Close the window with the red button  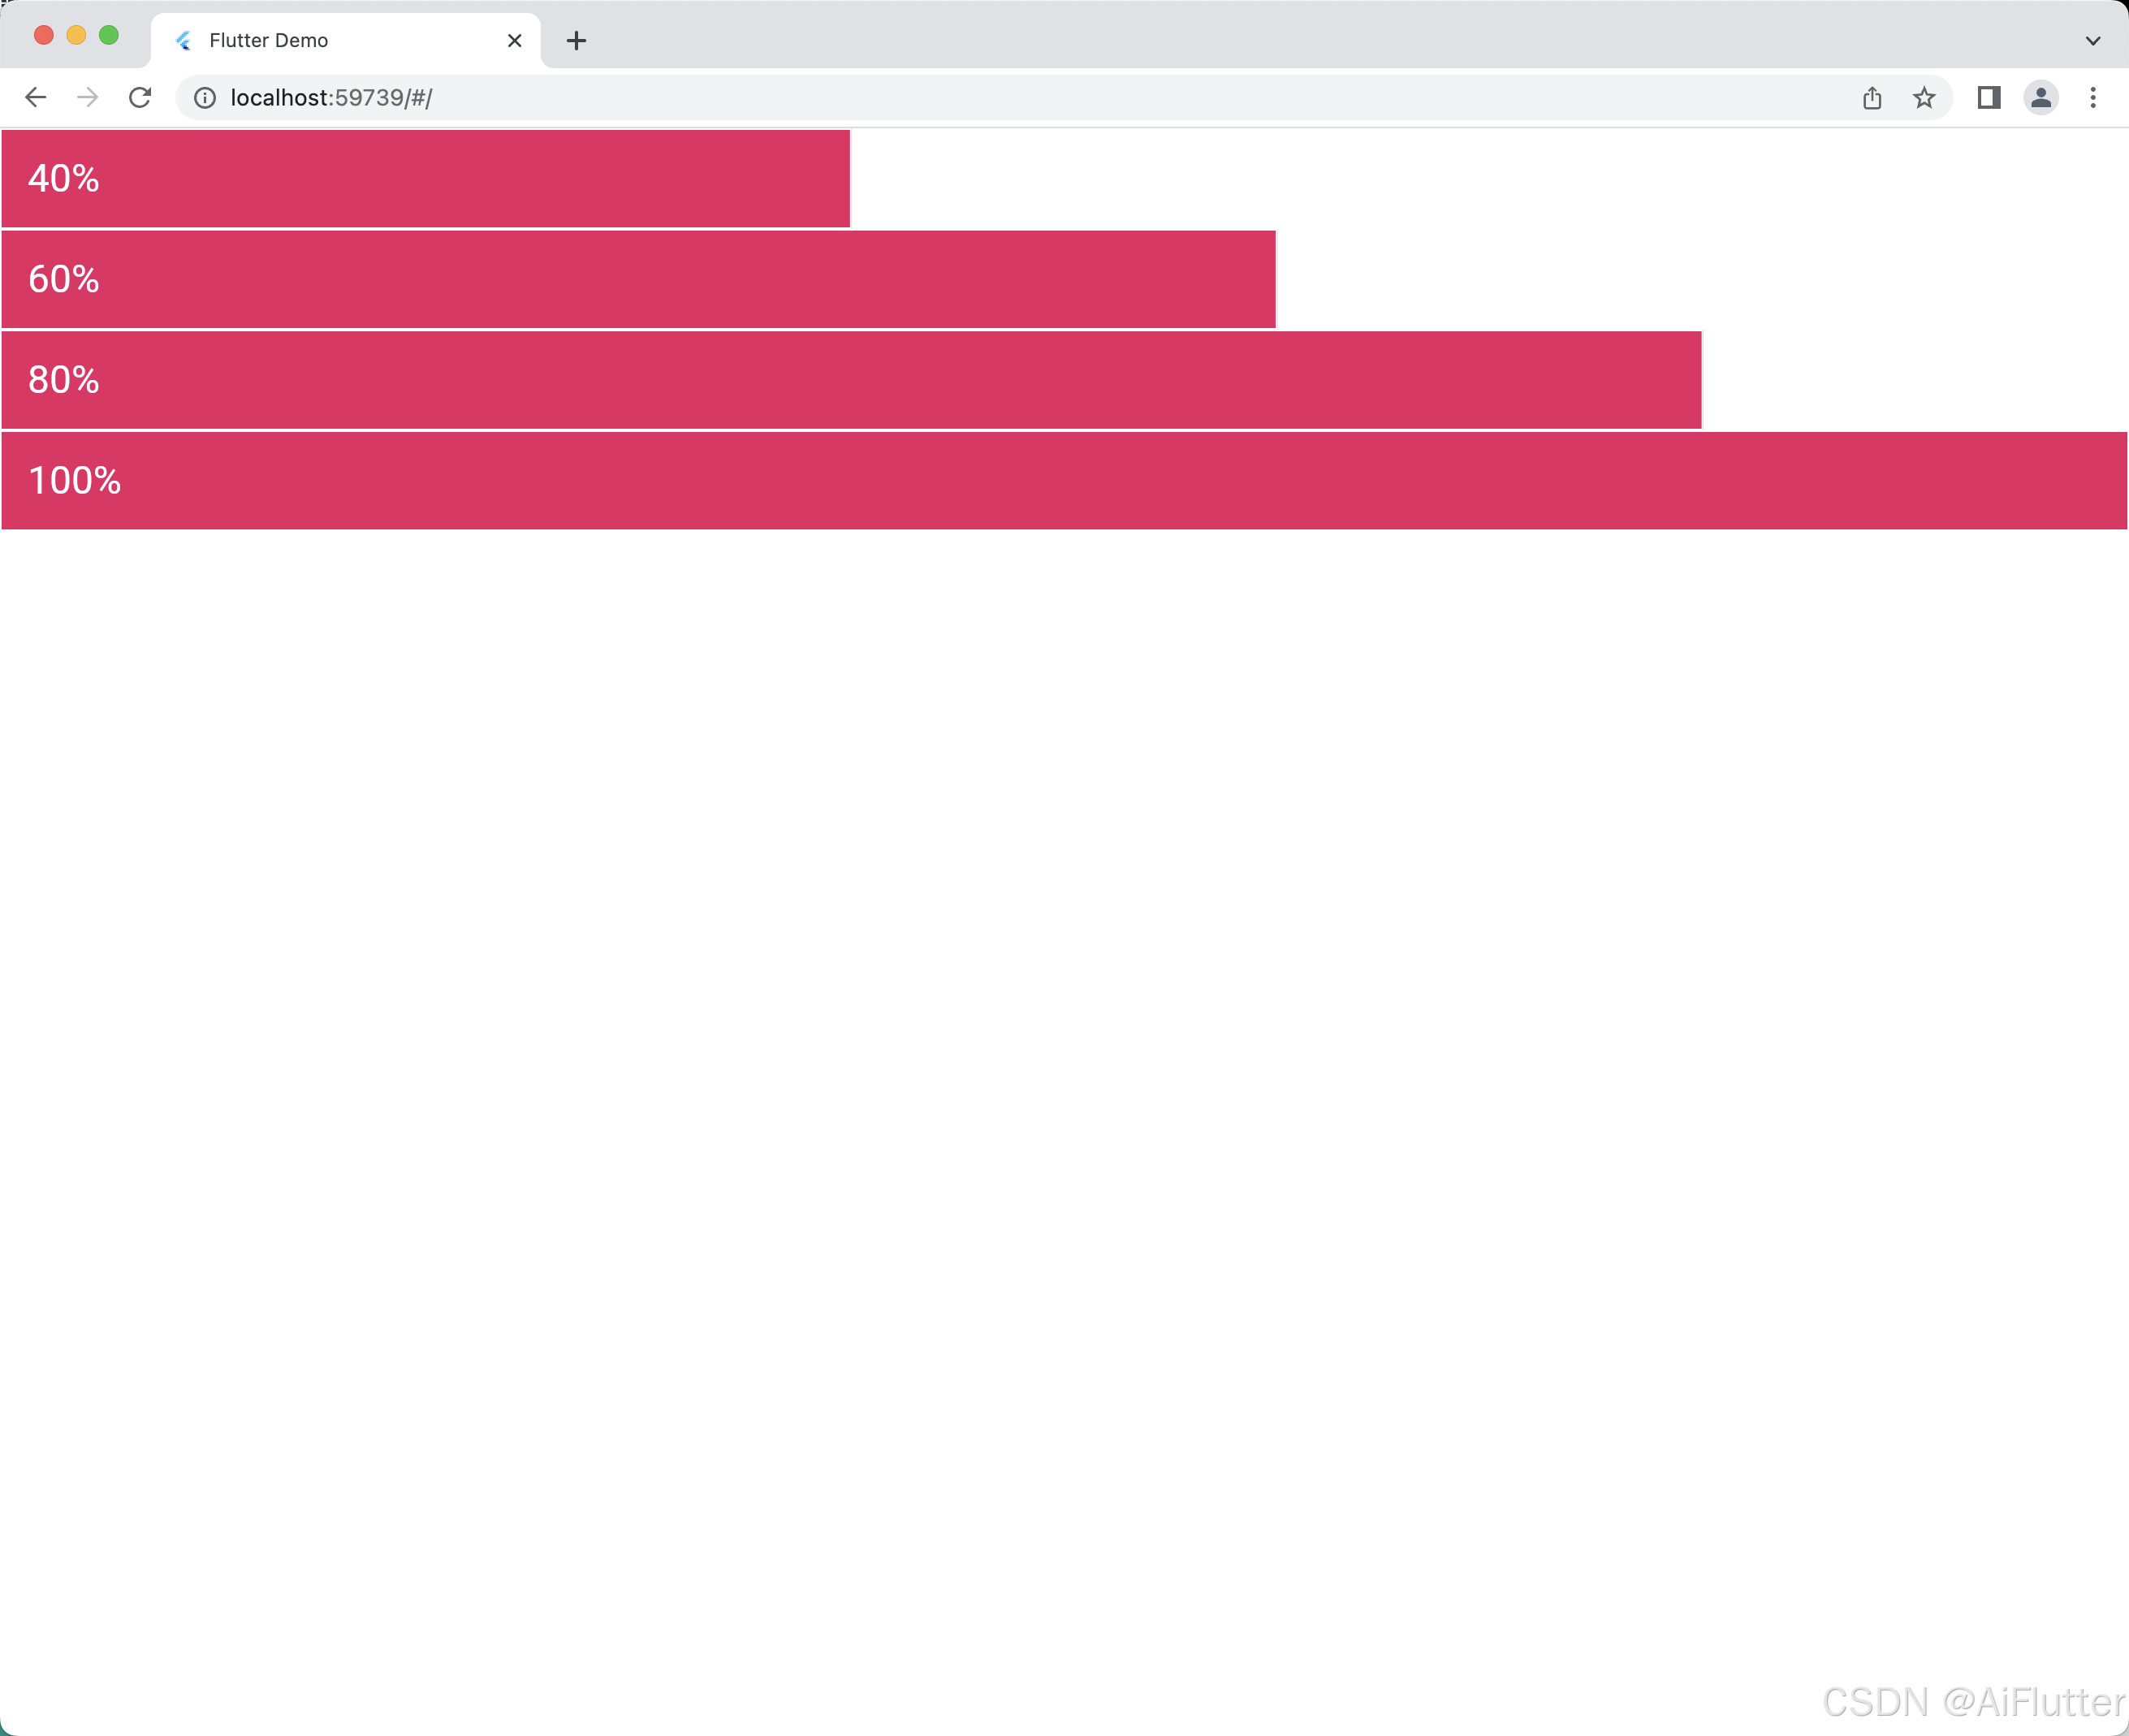(44, 35)
